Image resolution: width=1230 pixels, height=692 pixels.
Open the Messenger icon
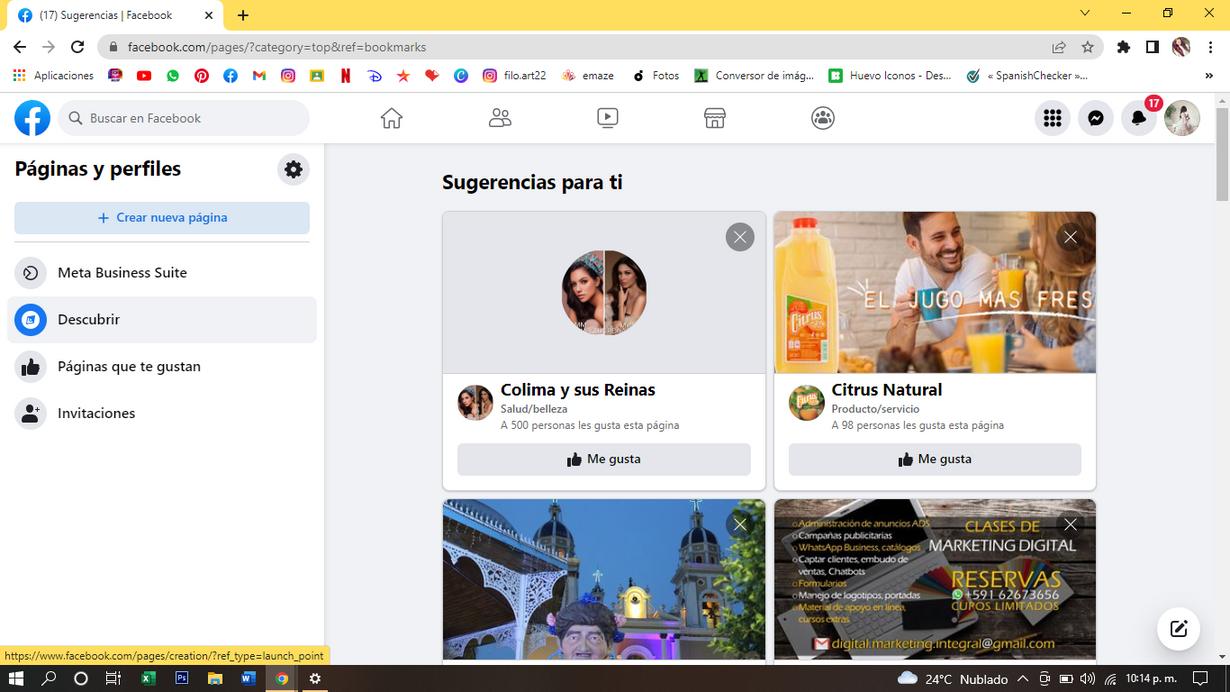(x=1096, y=118)
